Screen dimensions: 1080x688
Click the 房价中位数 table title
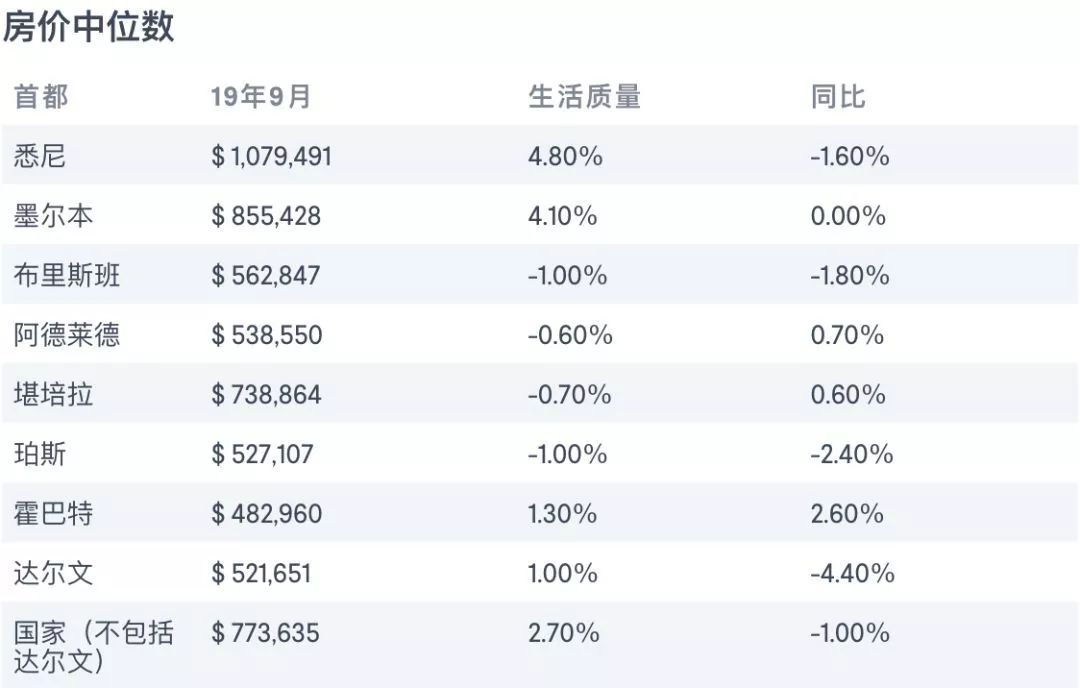coord(89,28)
